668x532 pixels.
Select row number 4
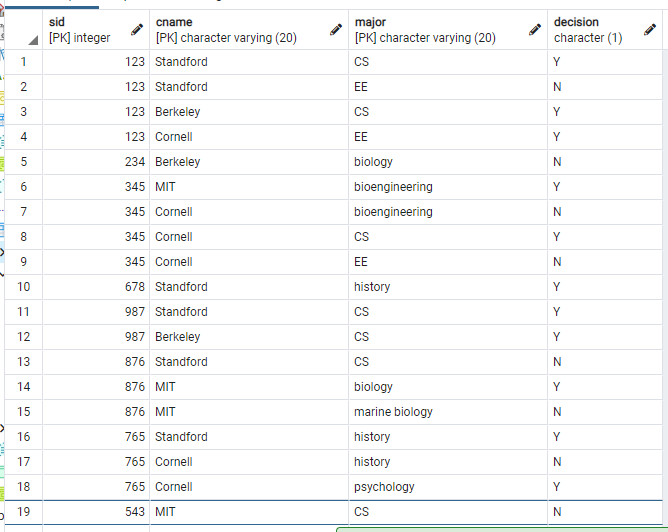pos(23,137)
